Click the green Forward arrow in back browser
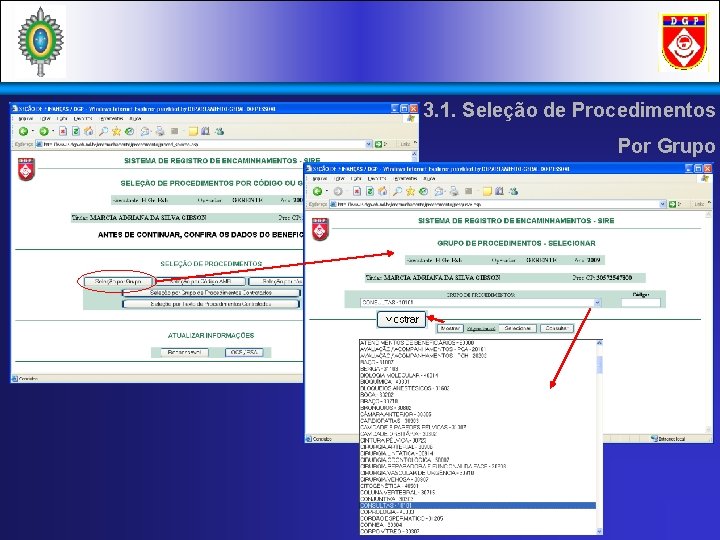Viewport: 720px width, 540px height. pyautogui.click(x=44, y=131)
